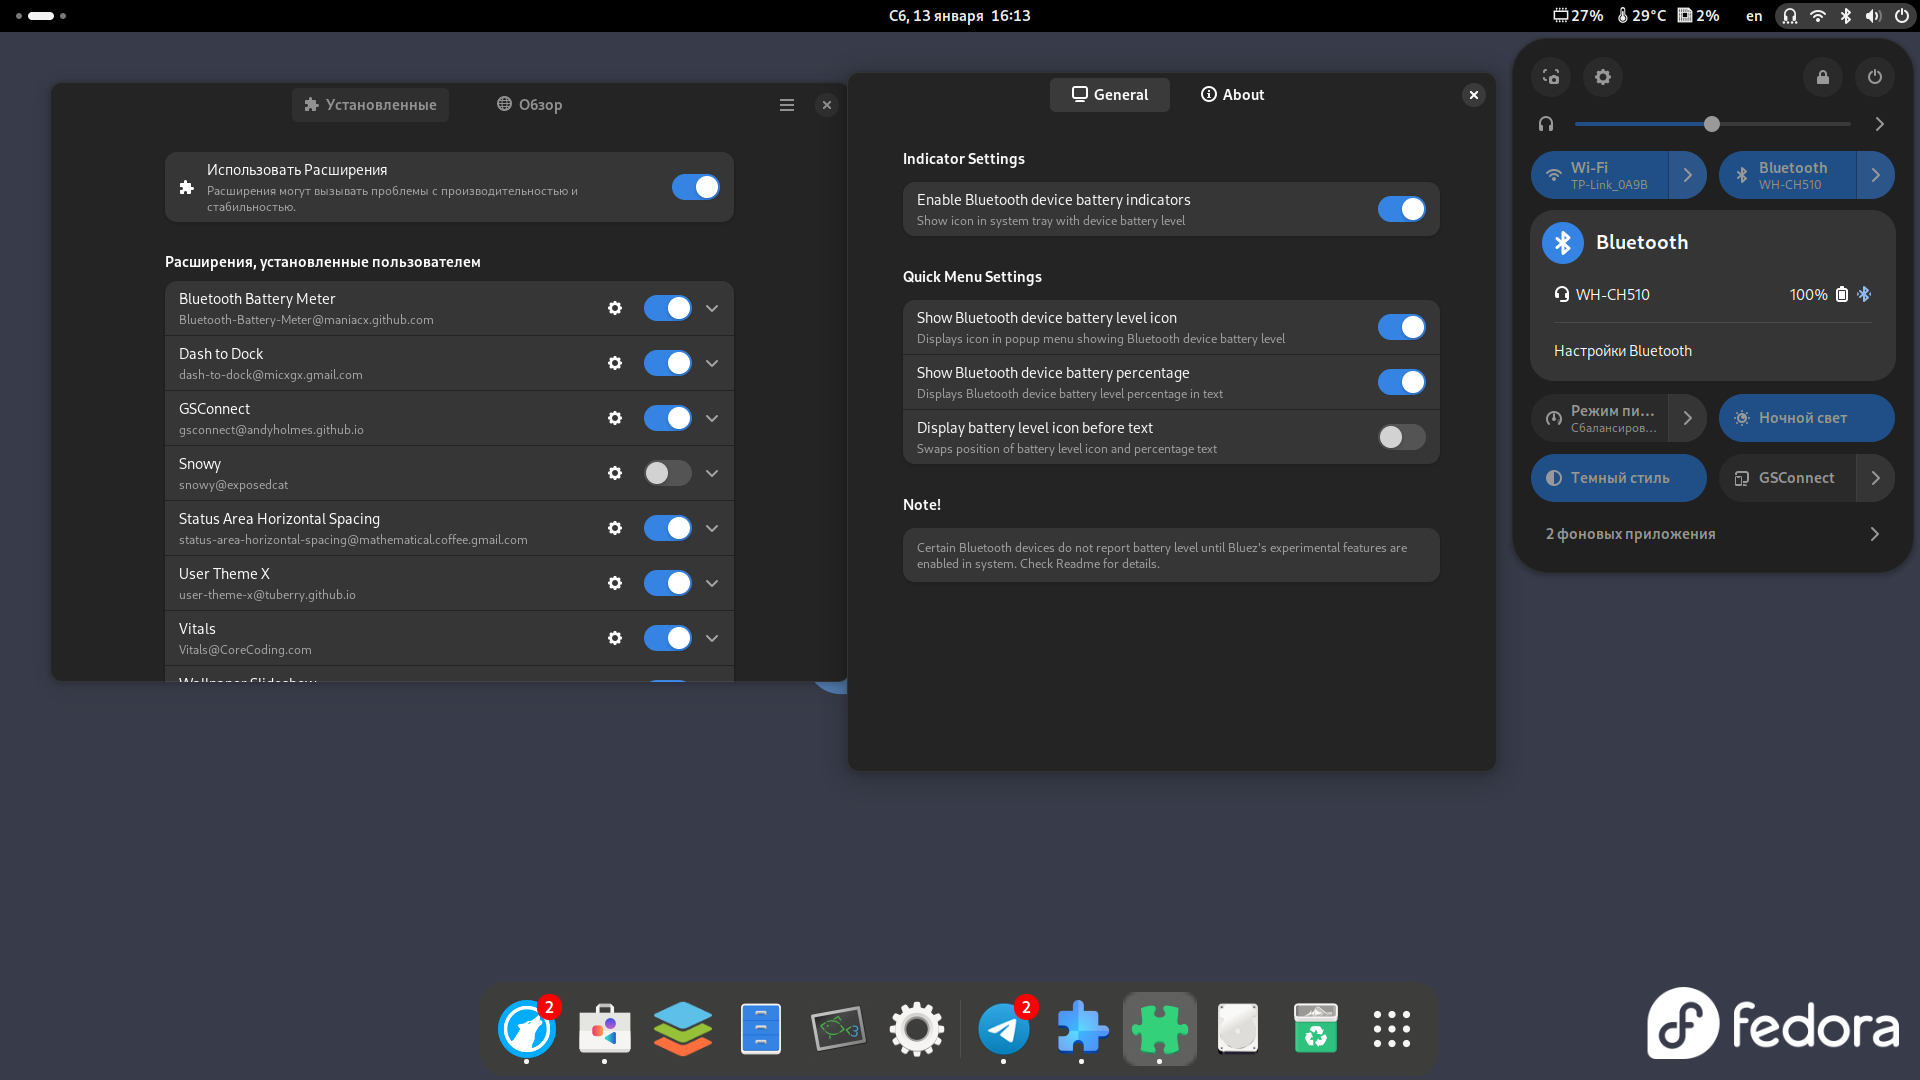Expand Wi-Fi networks submenu arrow
Screen dimensions: 1920x1080
pyautogui.click(x=1688, y=175)
